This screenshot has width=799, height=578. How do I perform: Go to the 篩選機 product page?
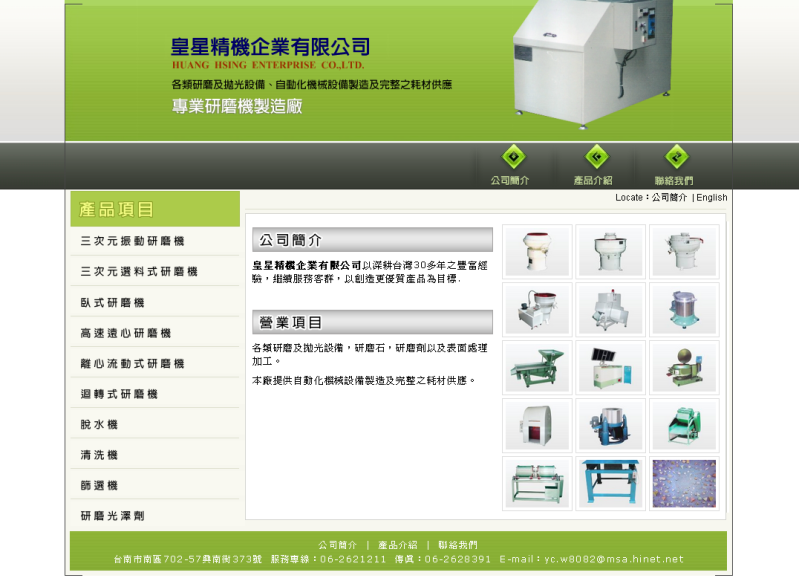click(x=99, y=486)
